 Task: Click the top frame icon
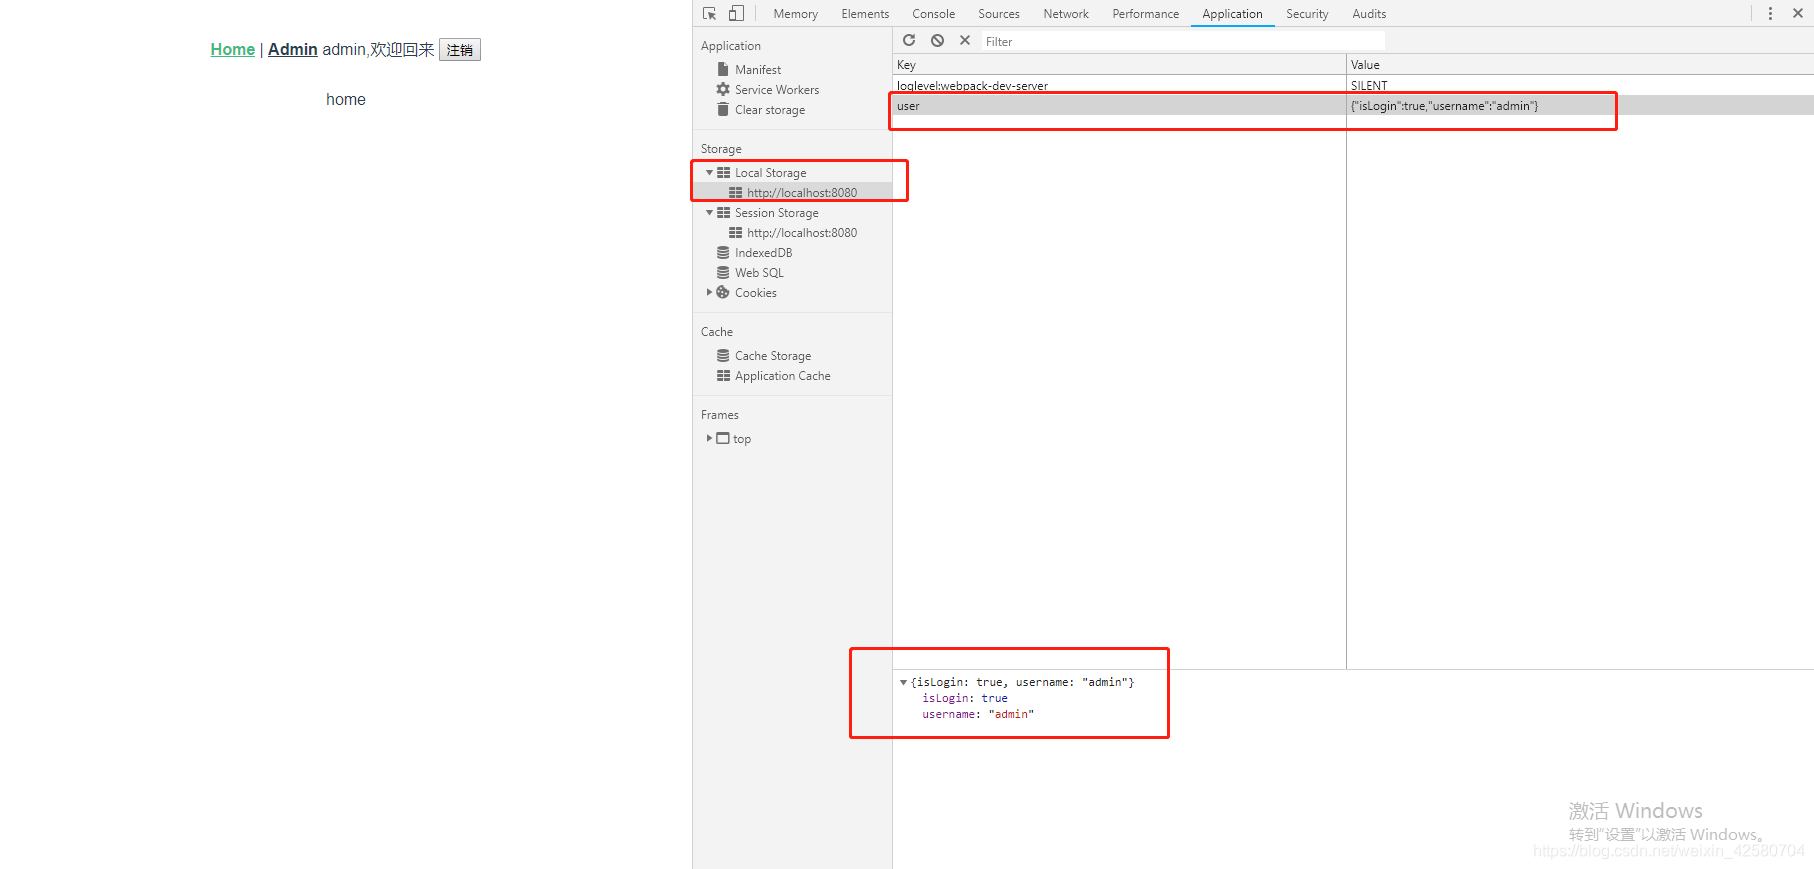(723, 438)
